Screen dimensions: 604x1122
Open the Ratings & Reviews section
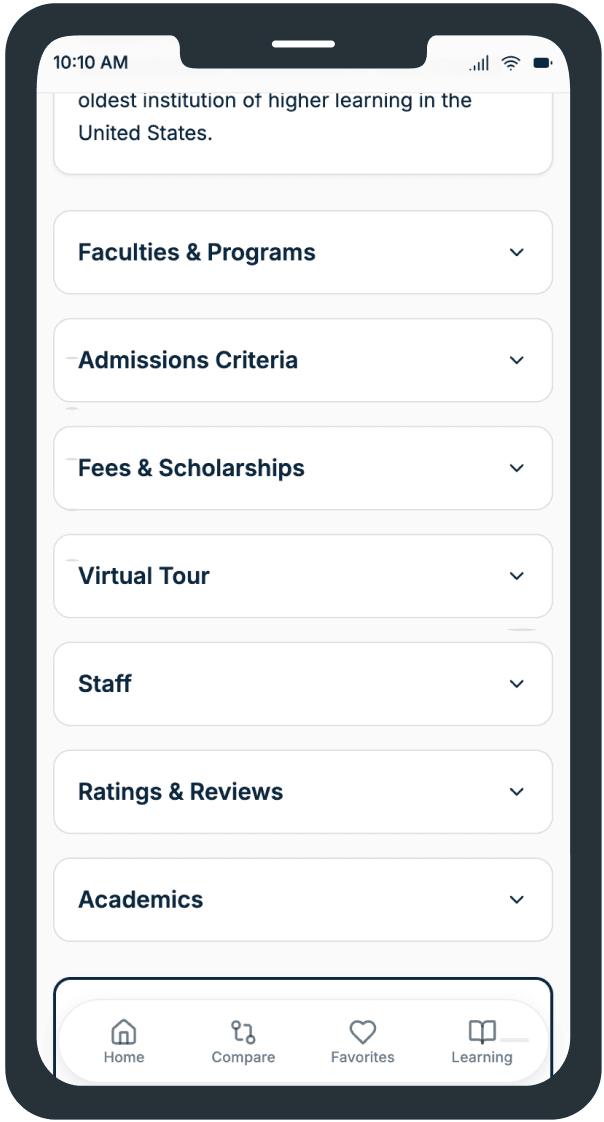[181, 792]
